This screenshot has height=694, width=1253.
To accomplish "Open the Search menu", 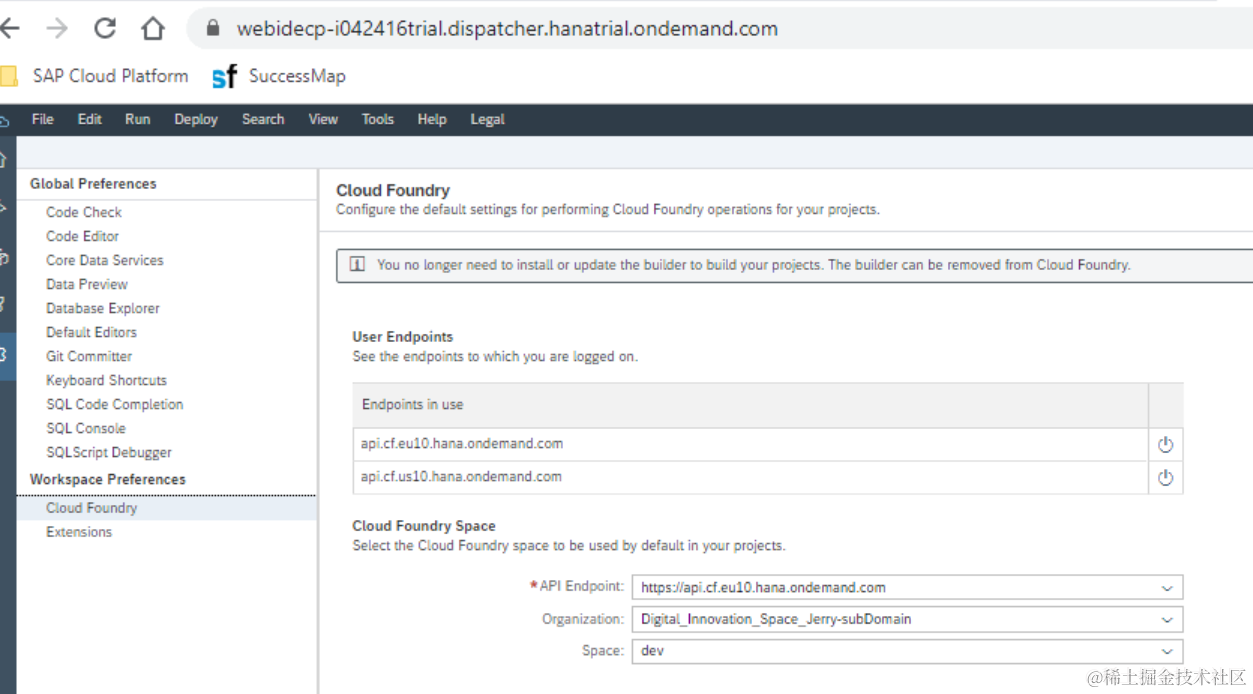I will point(263,119).
